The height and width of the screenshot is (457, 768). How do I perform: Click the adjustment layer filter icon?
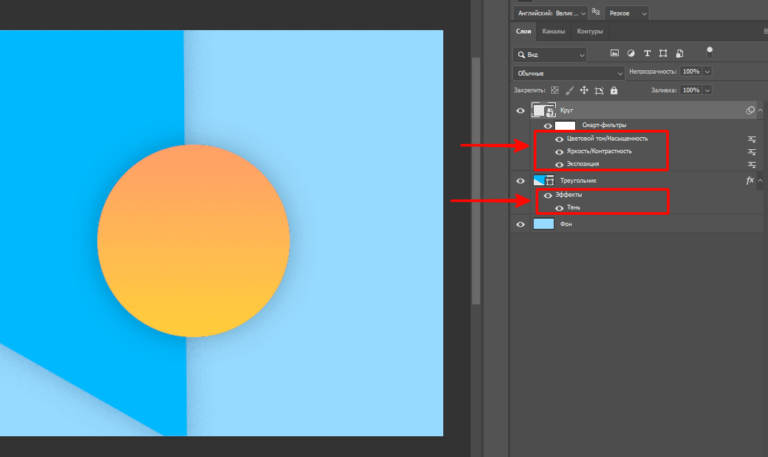click(631, 53)
